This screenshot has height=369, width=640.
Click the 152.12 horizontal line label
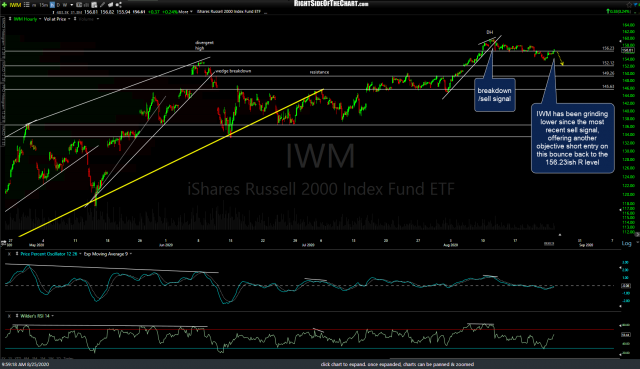click(x=608, y=63)
